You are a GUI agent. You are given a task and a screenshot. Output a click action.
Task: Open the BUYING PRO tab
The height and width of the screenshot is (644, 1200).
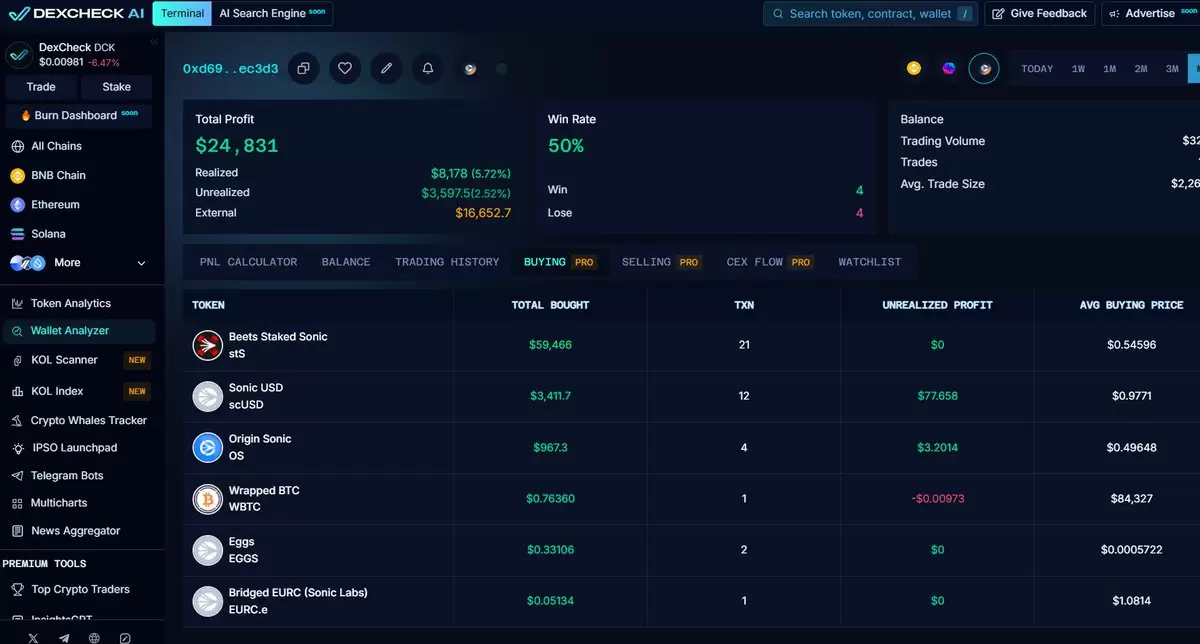pos(559,262)
